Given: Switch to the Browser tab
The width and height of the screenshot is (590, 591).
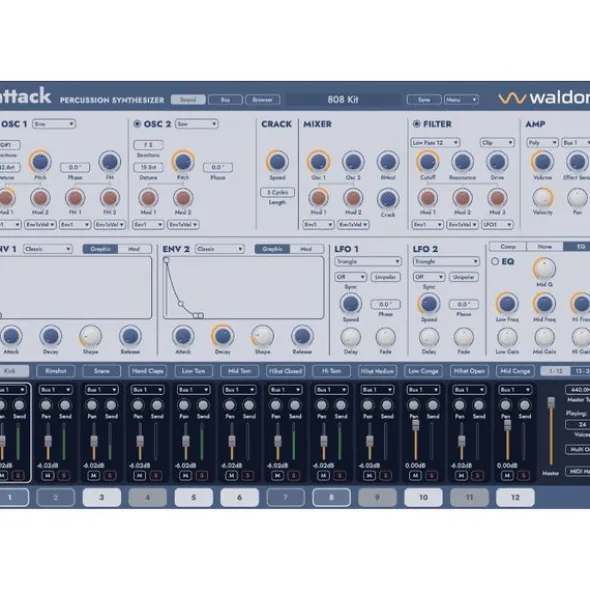Looking at the screenshot, I should 262,100.
